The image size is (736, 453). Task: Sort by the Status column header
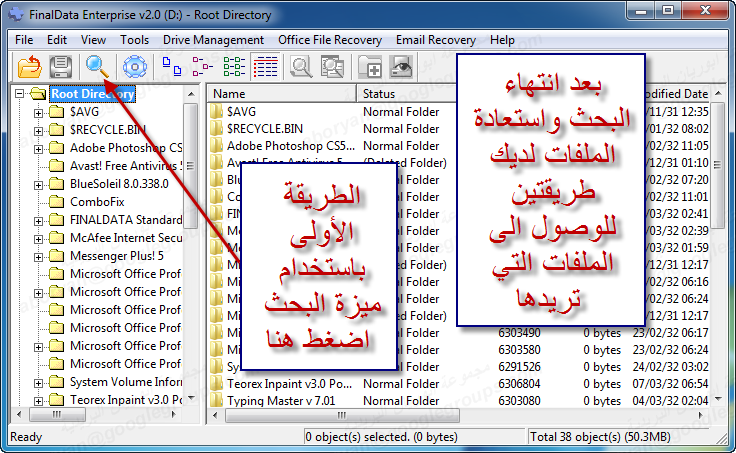pyautogui.click(x=406, y=94)
